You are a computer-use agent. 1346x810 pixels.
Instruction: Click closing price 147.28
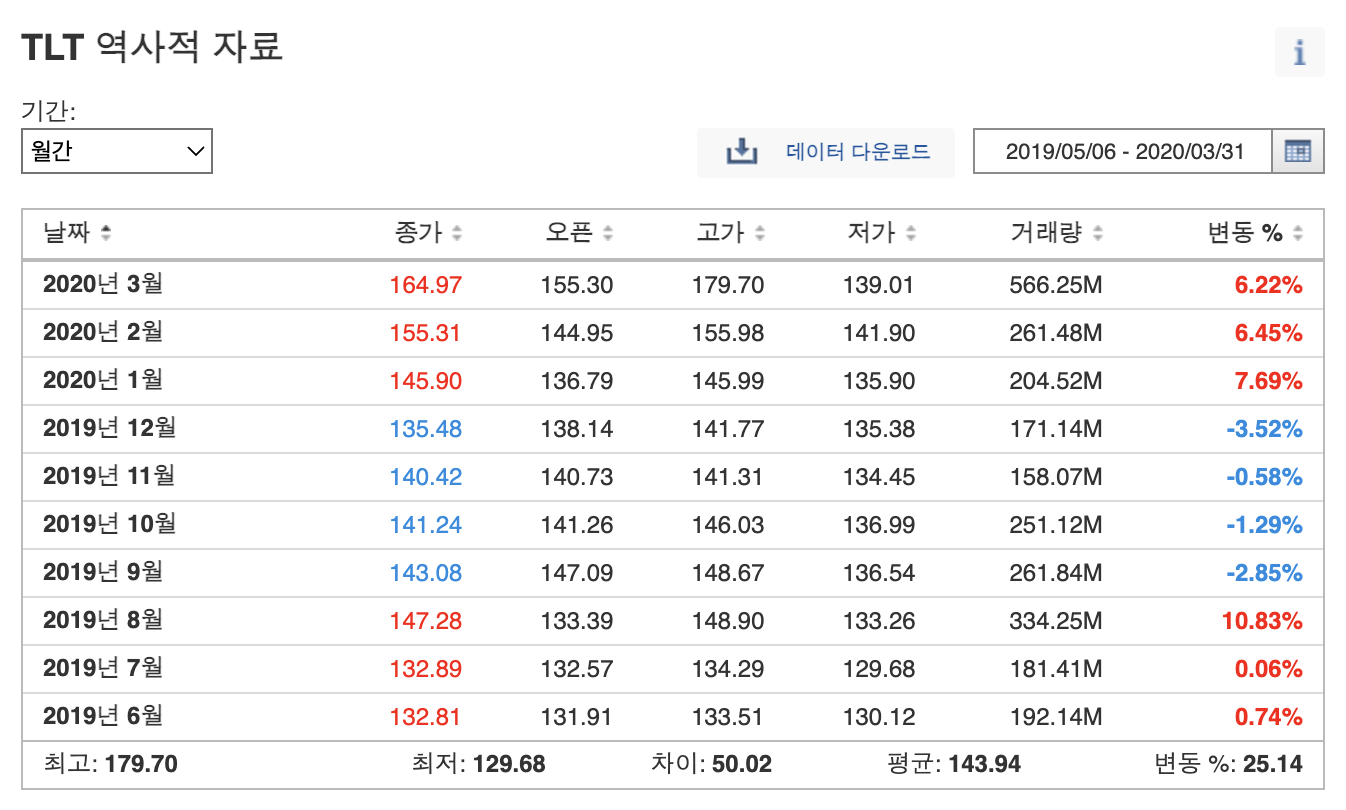click(426, 621)
